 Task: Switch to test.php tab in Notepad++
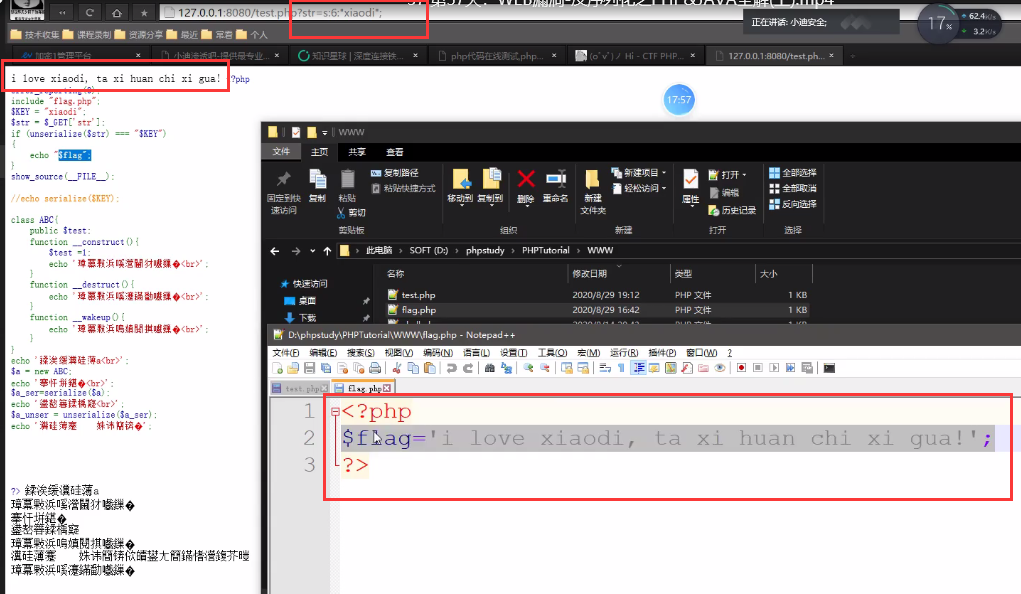[x=301, y=388]
